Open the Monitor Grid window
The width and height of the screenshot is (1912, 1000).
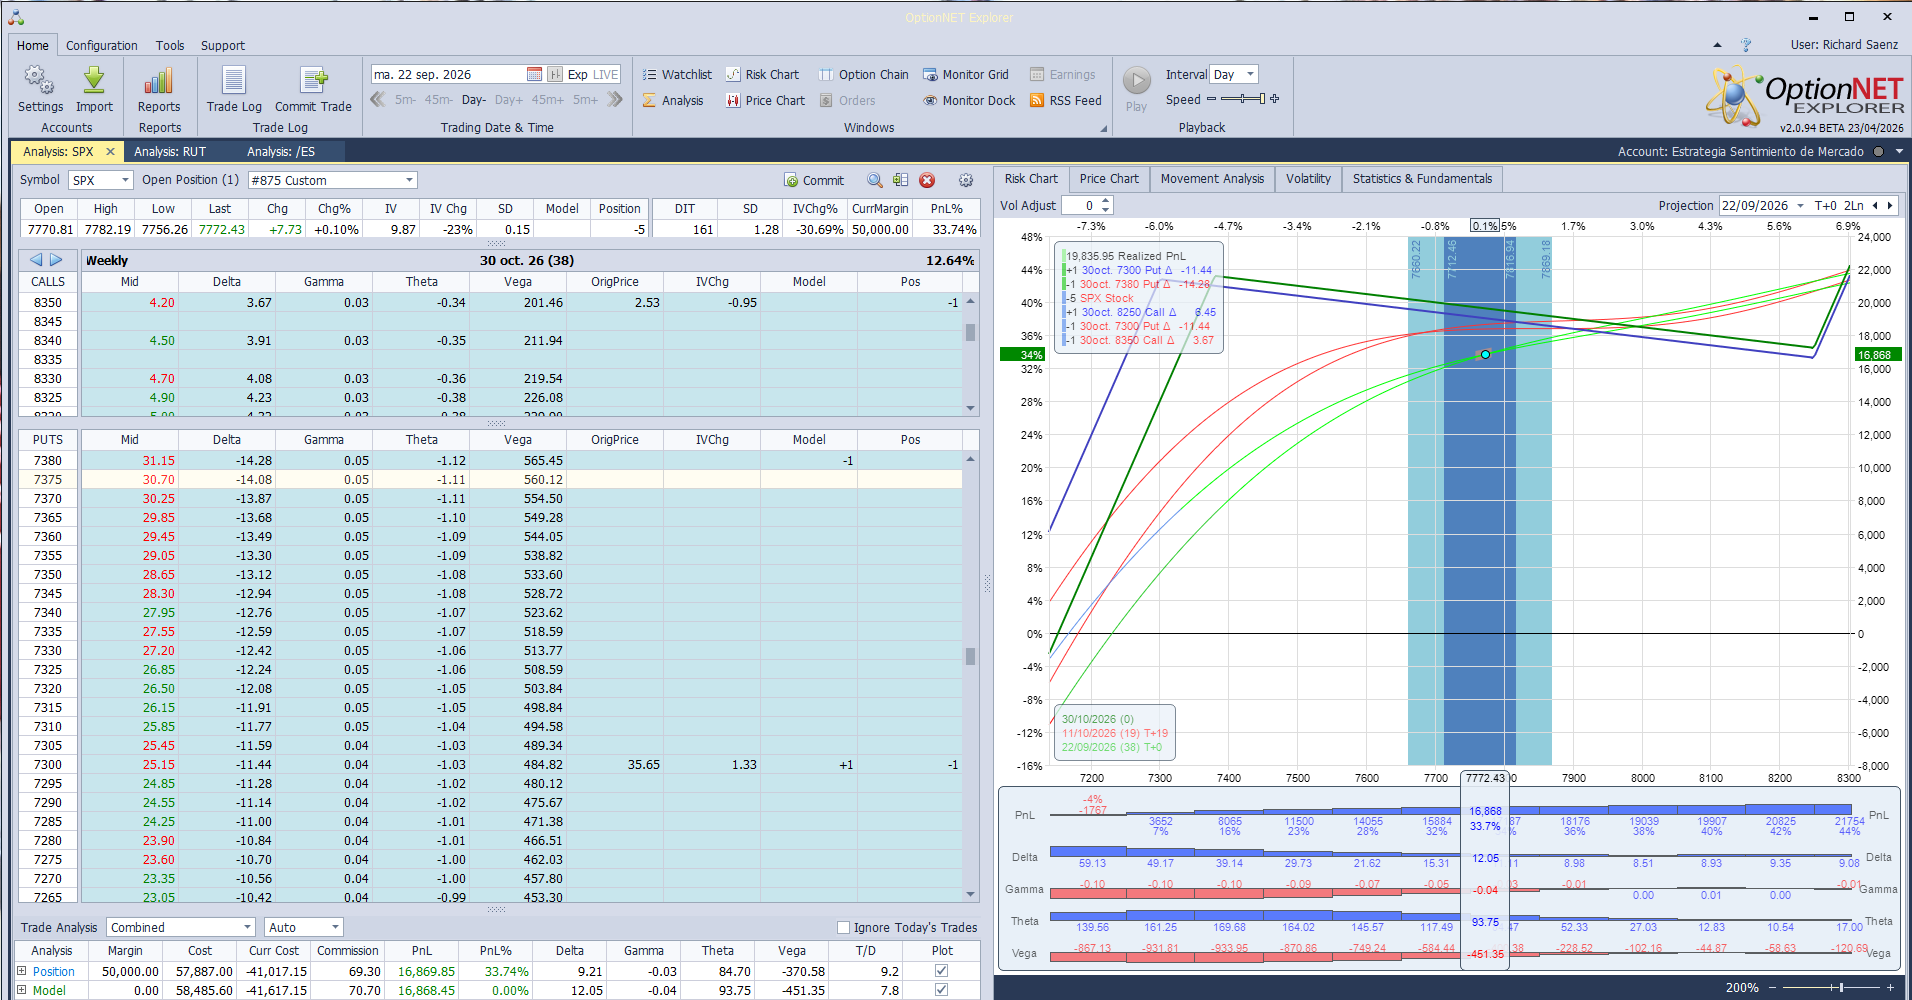(x=966, y=75)
